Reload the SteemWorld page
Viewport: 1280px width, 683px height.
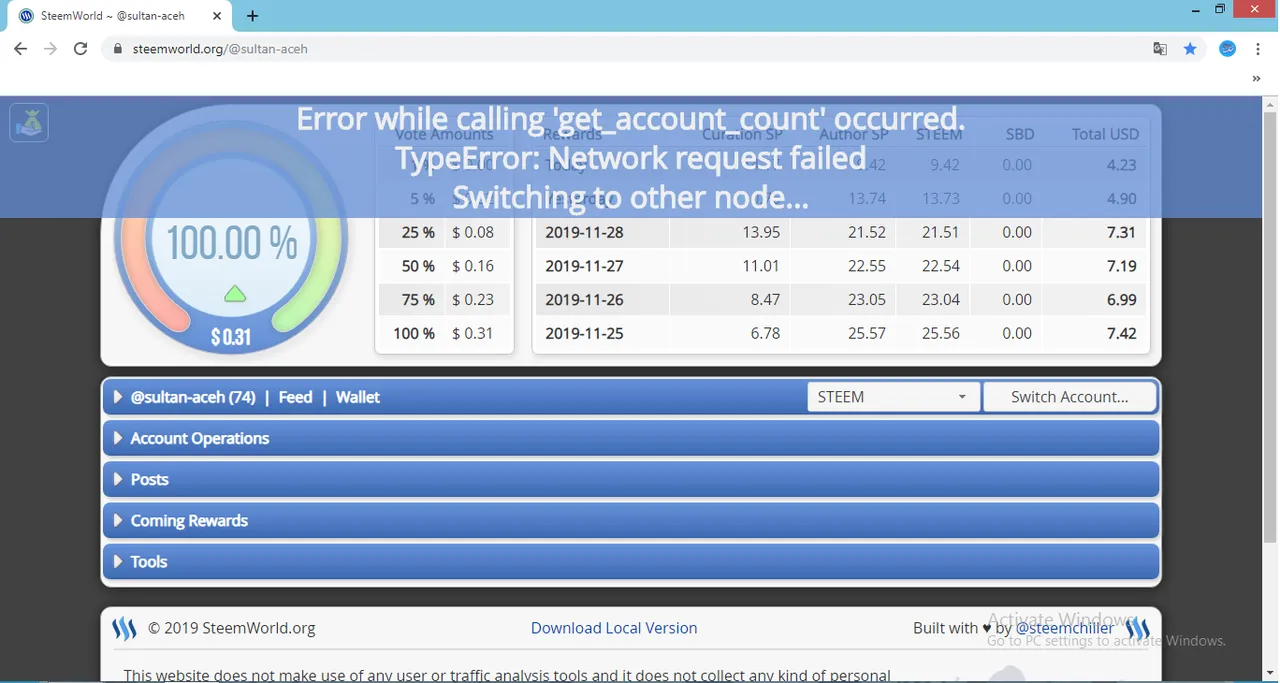coord(81,49)
